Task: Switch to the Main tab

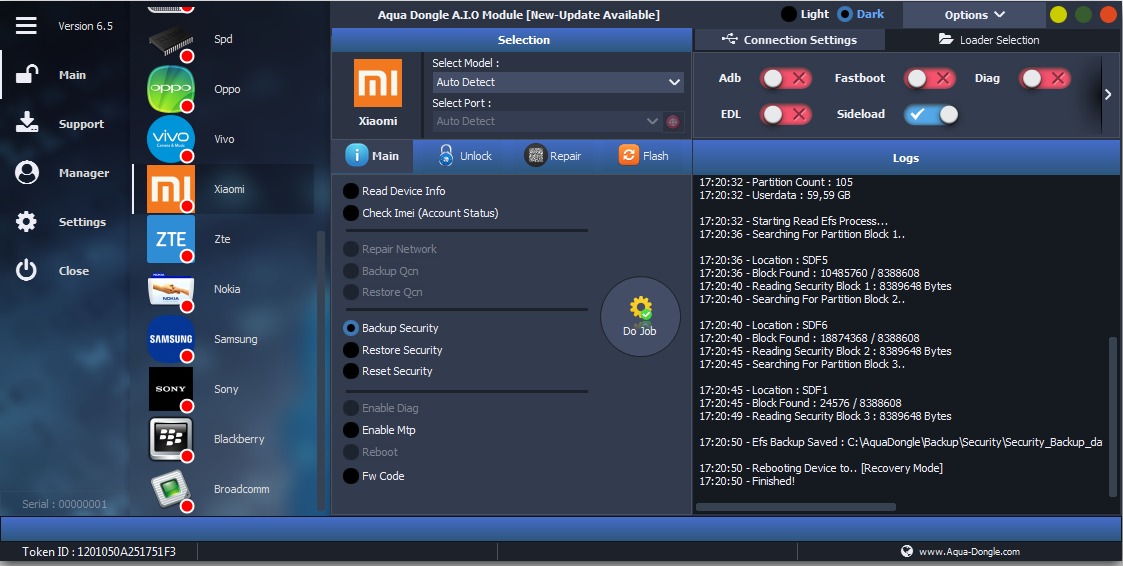Action: click(x=372, y=155)
